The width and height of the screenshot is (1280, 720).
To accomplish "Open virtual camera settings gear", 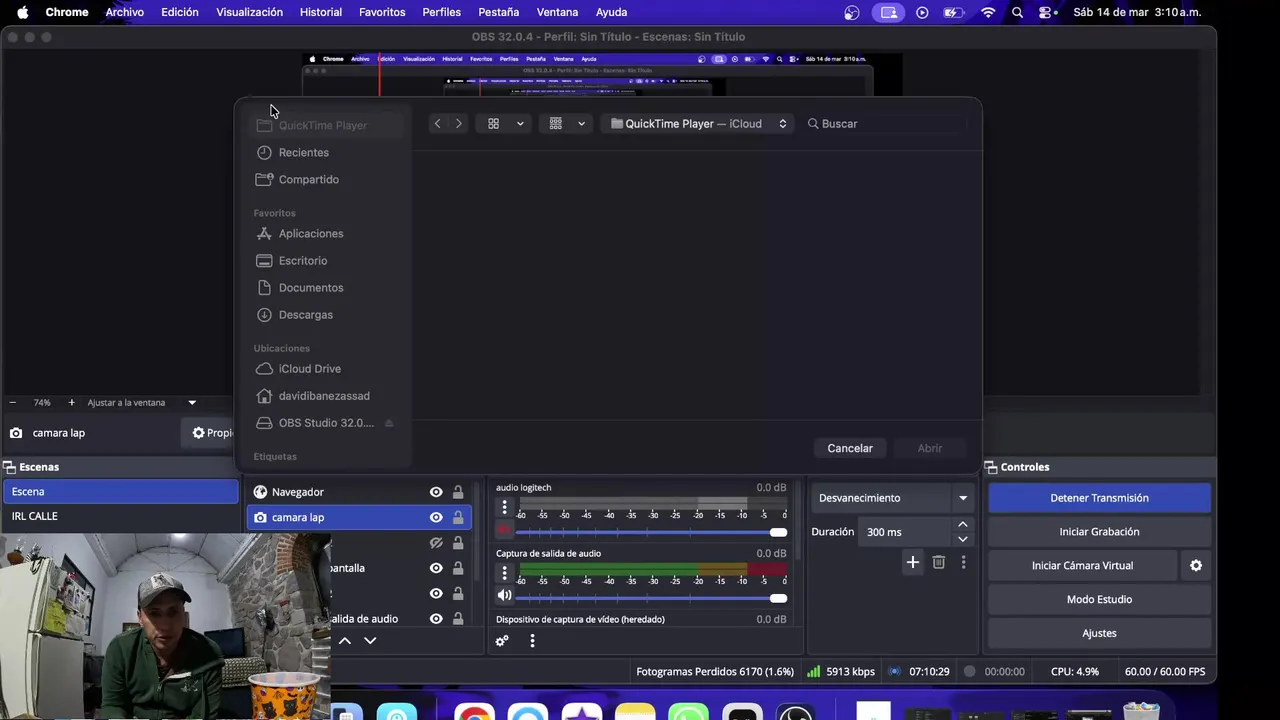I will (x=1196, y=565).
